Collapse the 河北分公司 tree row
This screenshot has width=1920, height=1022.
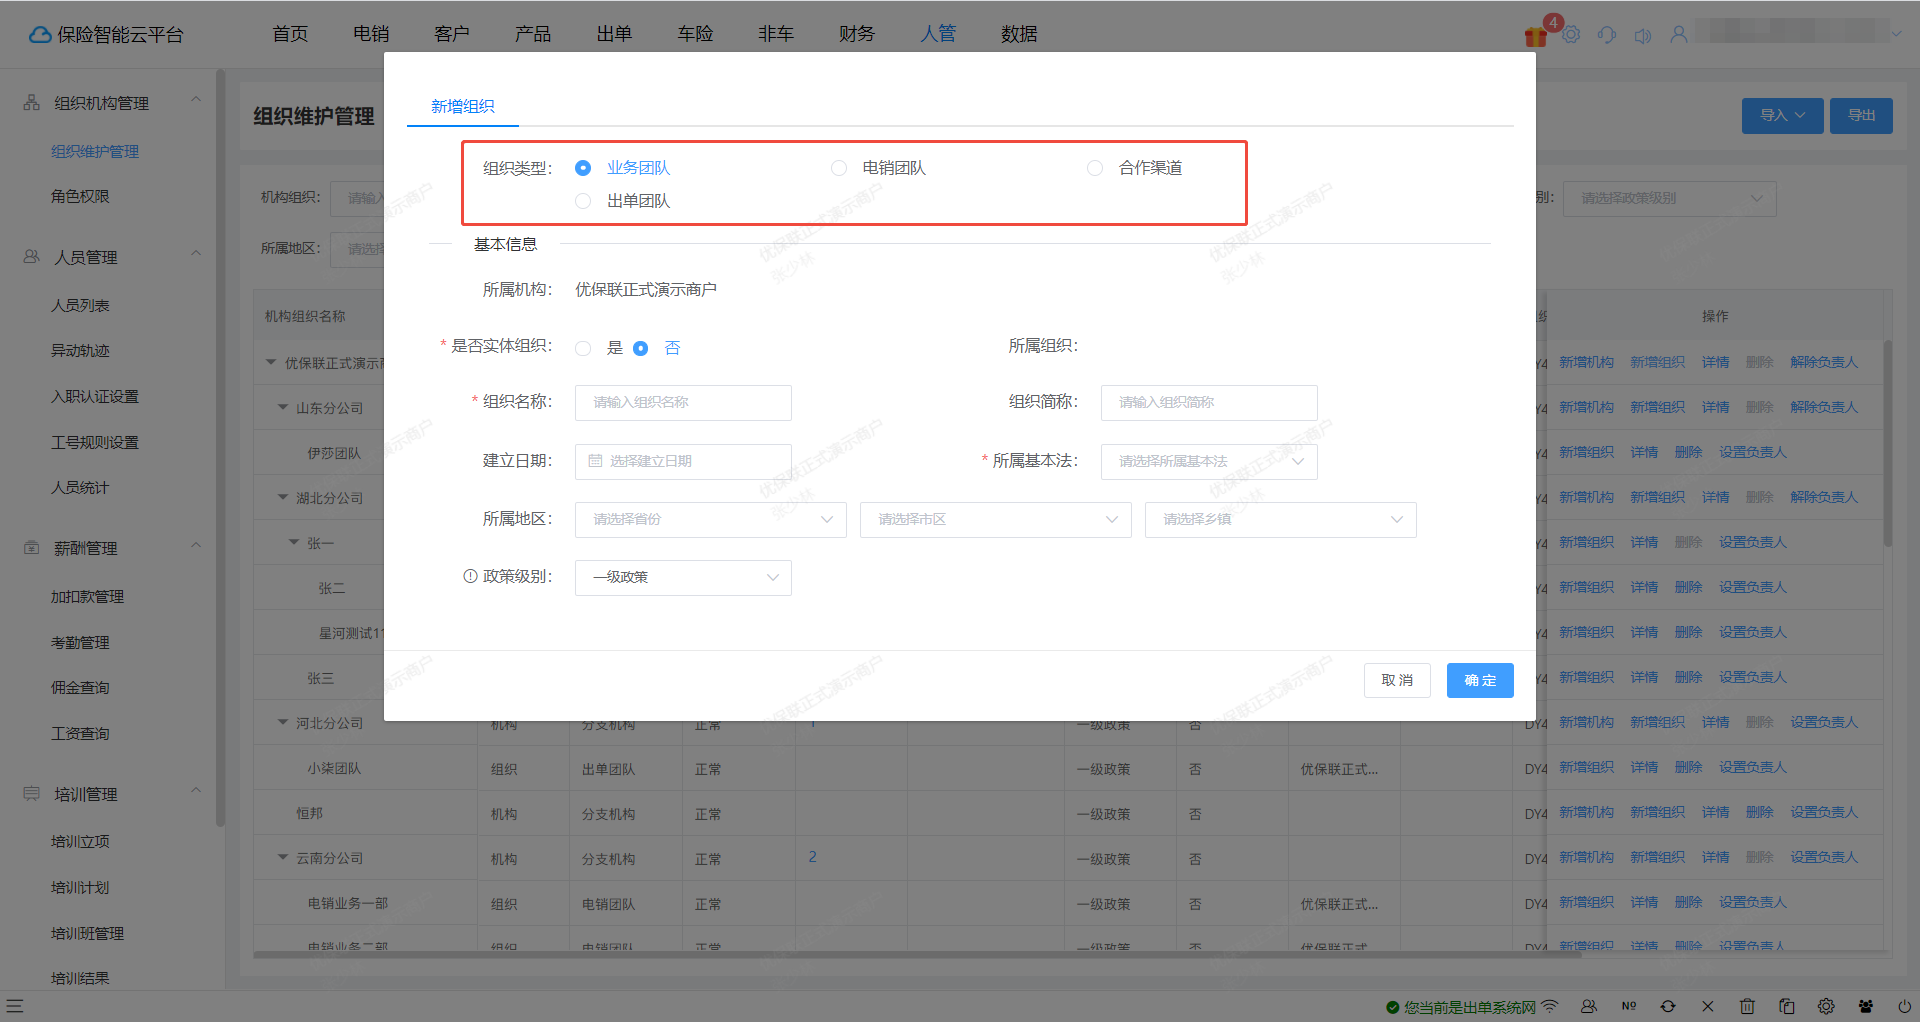click(283, 722)
